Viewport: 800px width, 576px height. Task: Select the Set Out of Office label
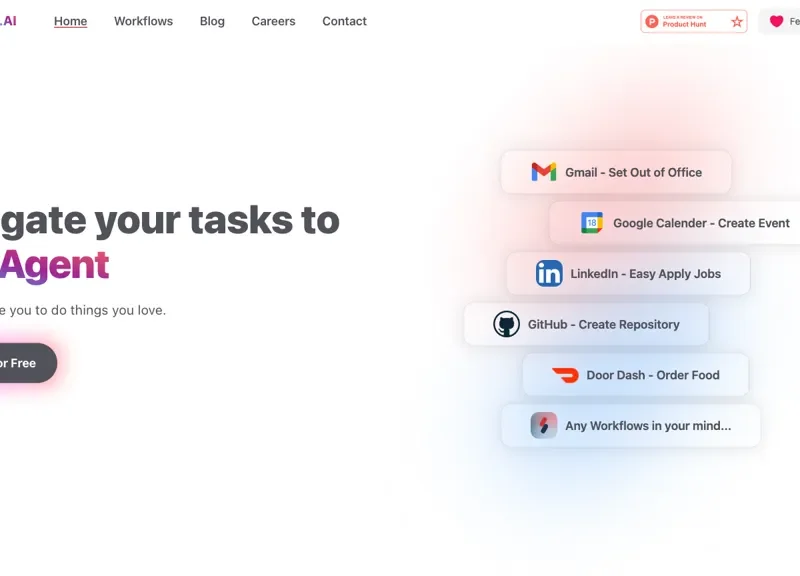[x=654, y=172]
